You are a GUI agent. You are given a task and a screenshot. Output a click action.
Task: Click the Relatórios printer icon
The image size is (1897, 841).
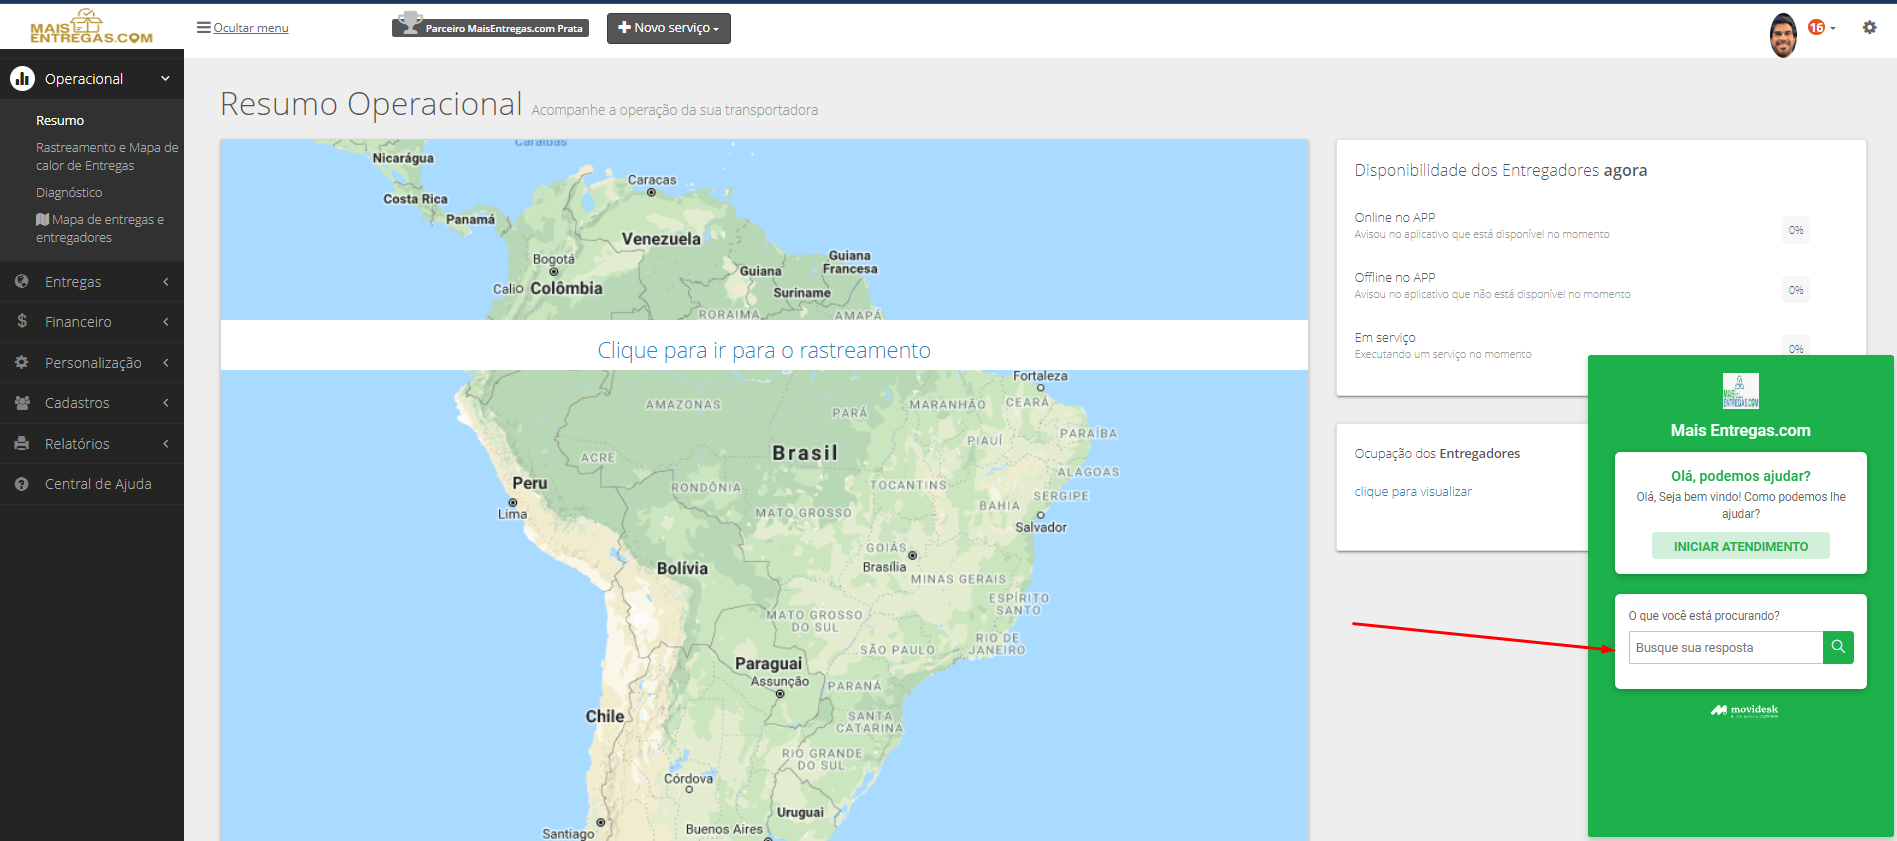coord(22,444)
